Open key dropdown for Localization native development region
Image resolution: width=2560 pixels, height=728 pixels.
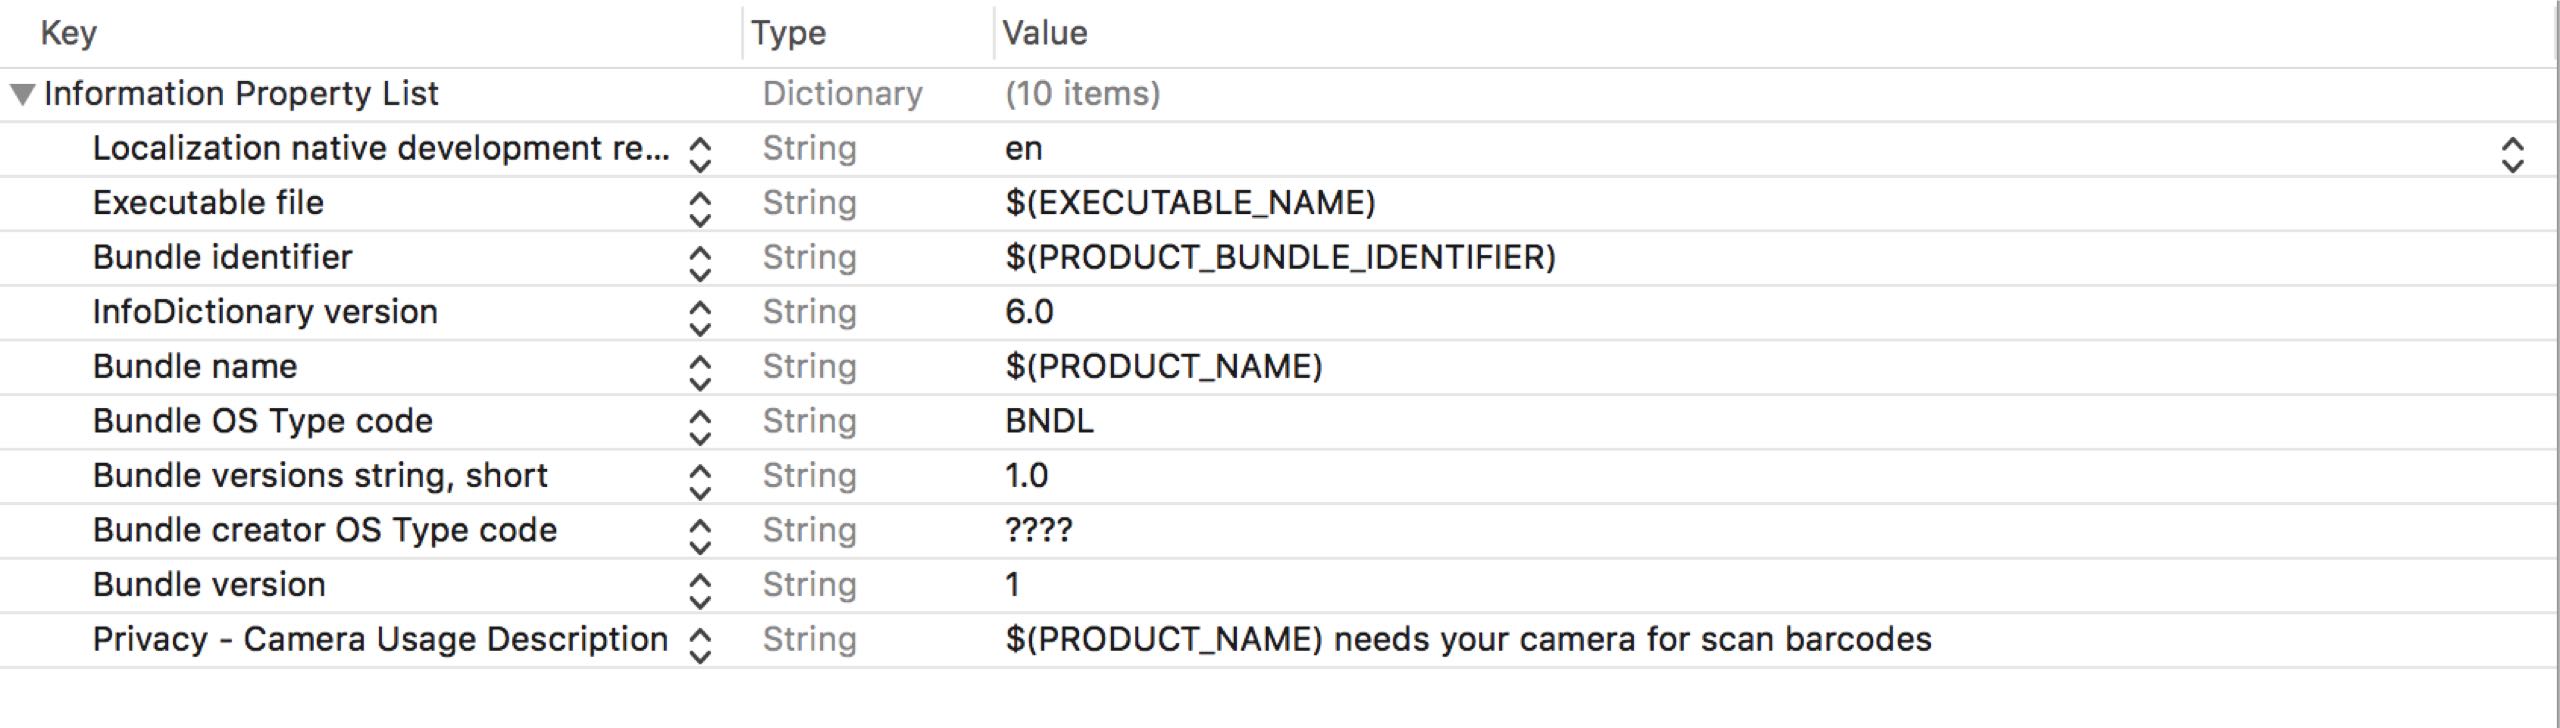(x=700, y=154)
